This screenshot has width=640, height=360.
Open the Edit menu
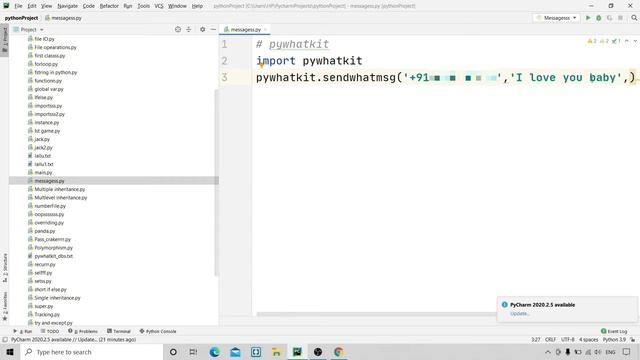click(31, 6)
